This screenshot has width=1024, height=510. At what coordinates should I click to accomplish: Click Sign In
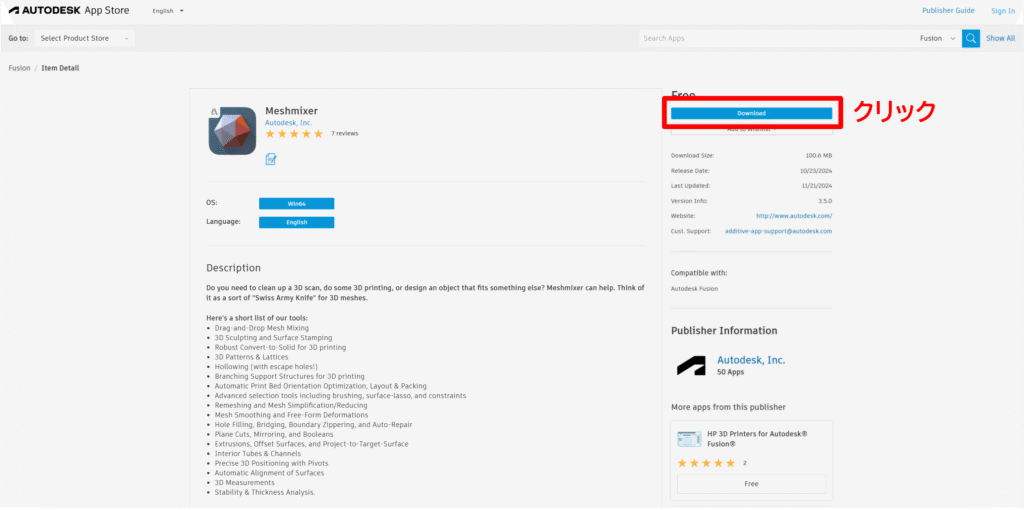[x=1002, y=10]
